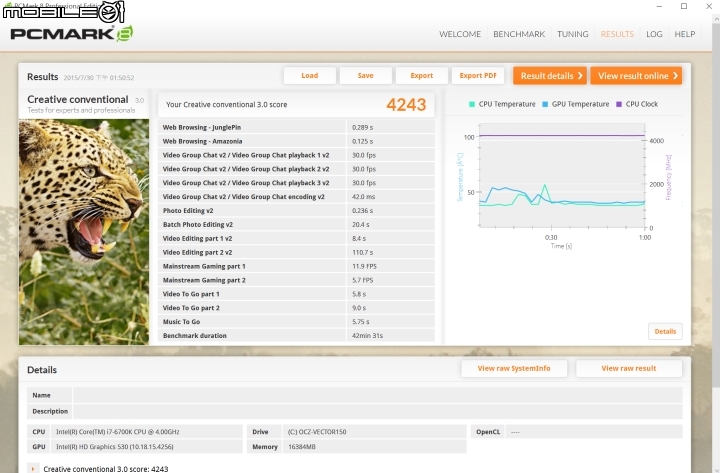Open Result details

tap(550, 76)
